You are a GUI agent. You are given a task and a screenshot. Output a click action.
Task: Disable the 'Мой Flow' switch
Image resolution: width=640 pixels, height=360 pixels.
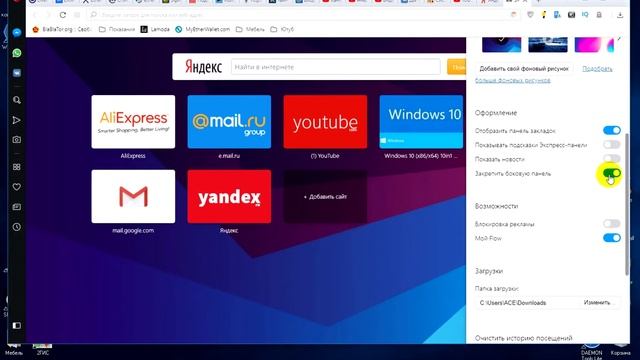[x=611, y=238]
